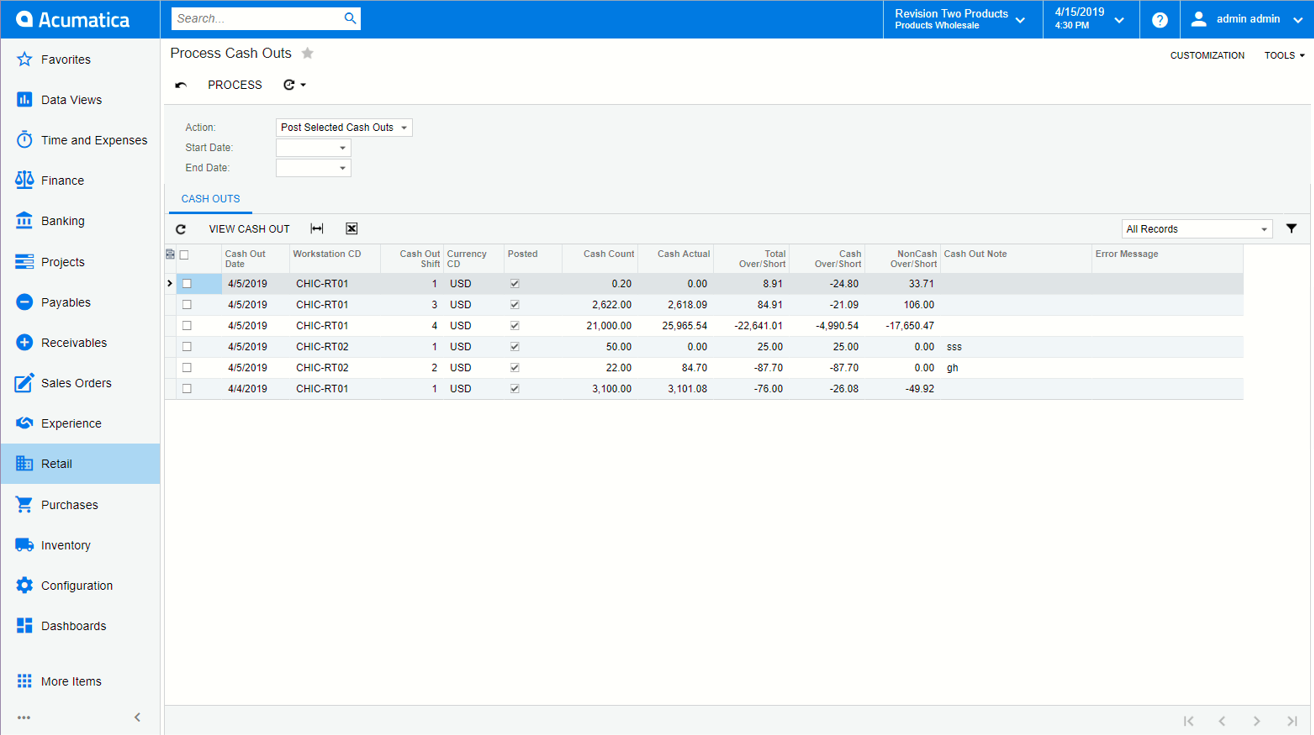The image size is (1314, 735).
Task: Select row CHIC-RT02 shift 2 checkbox
Action: (x=187, y=368)
